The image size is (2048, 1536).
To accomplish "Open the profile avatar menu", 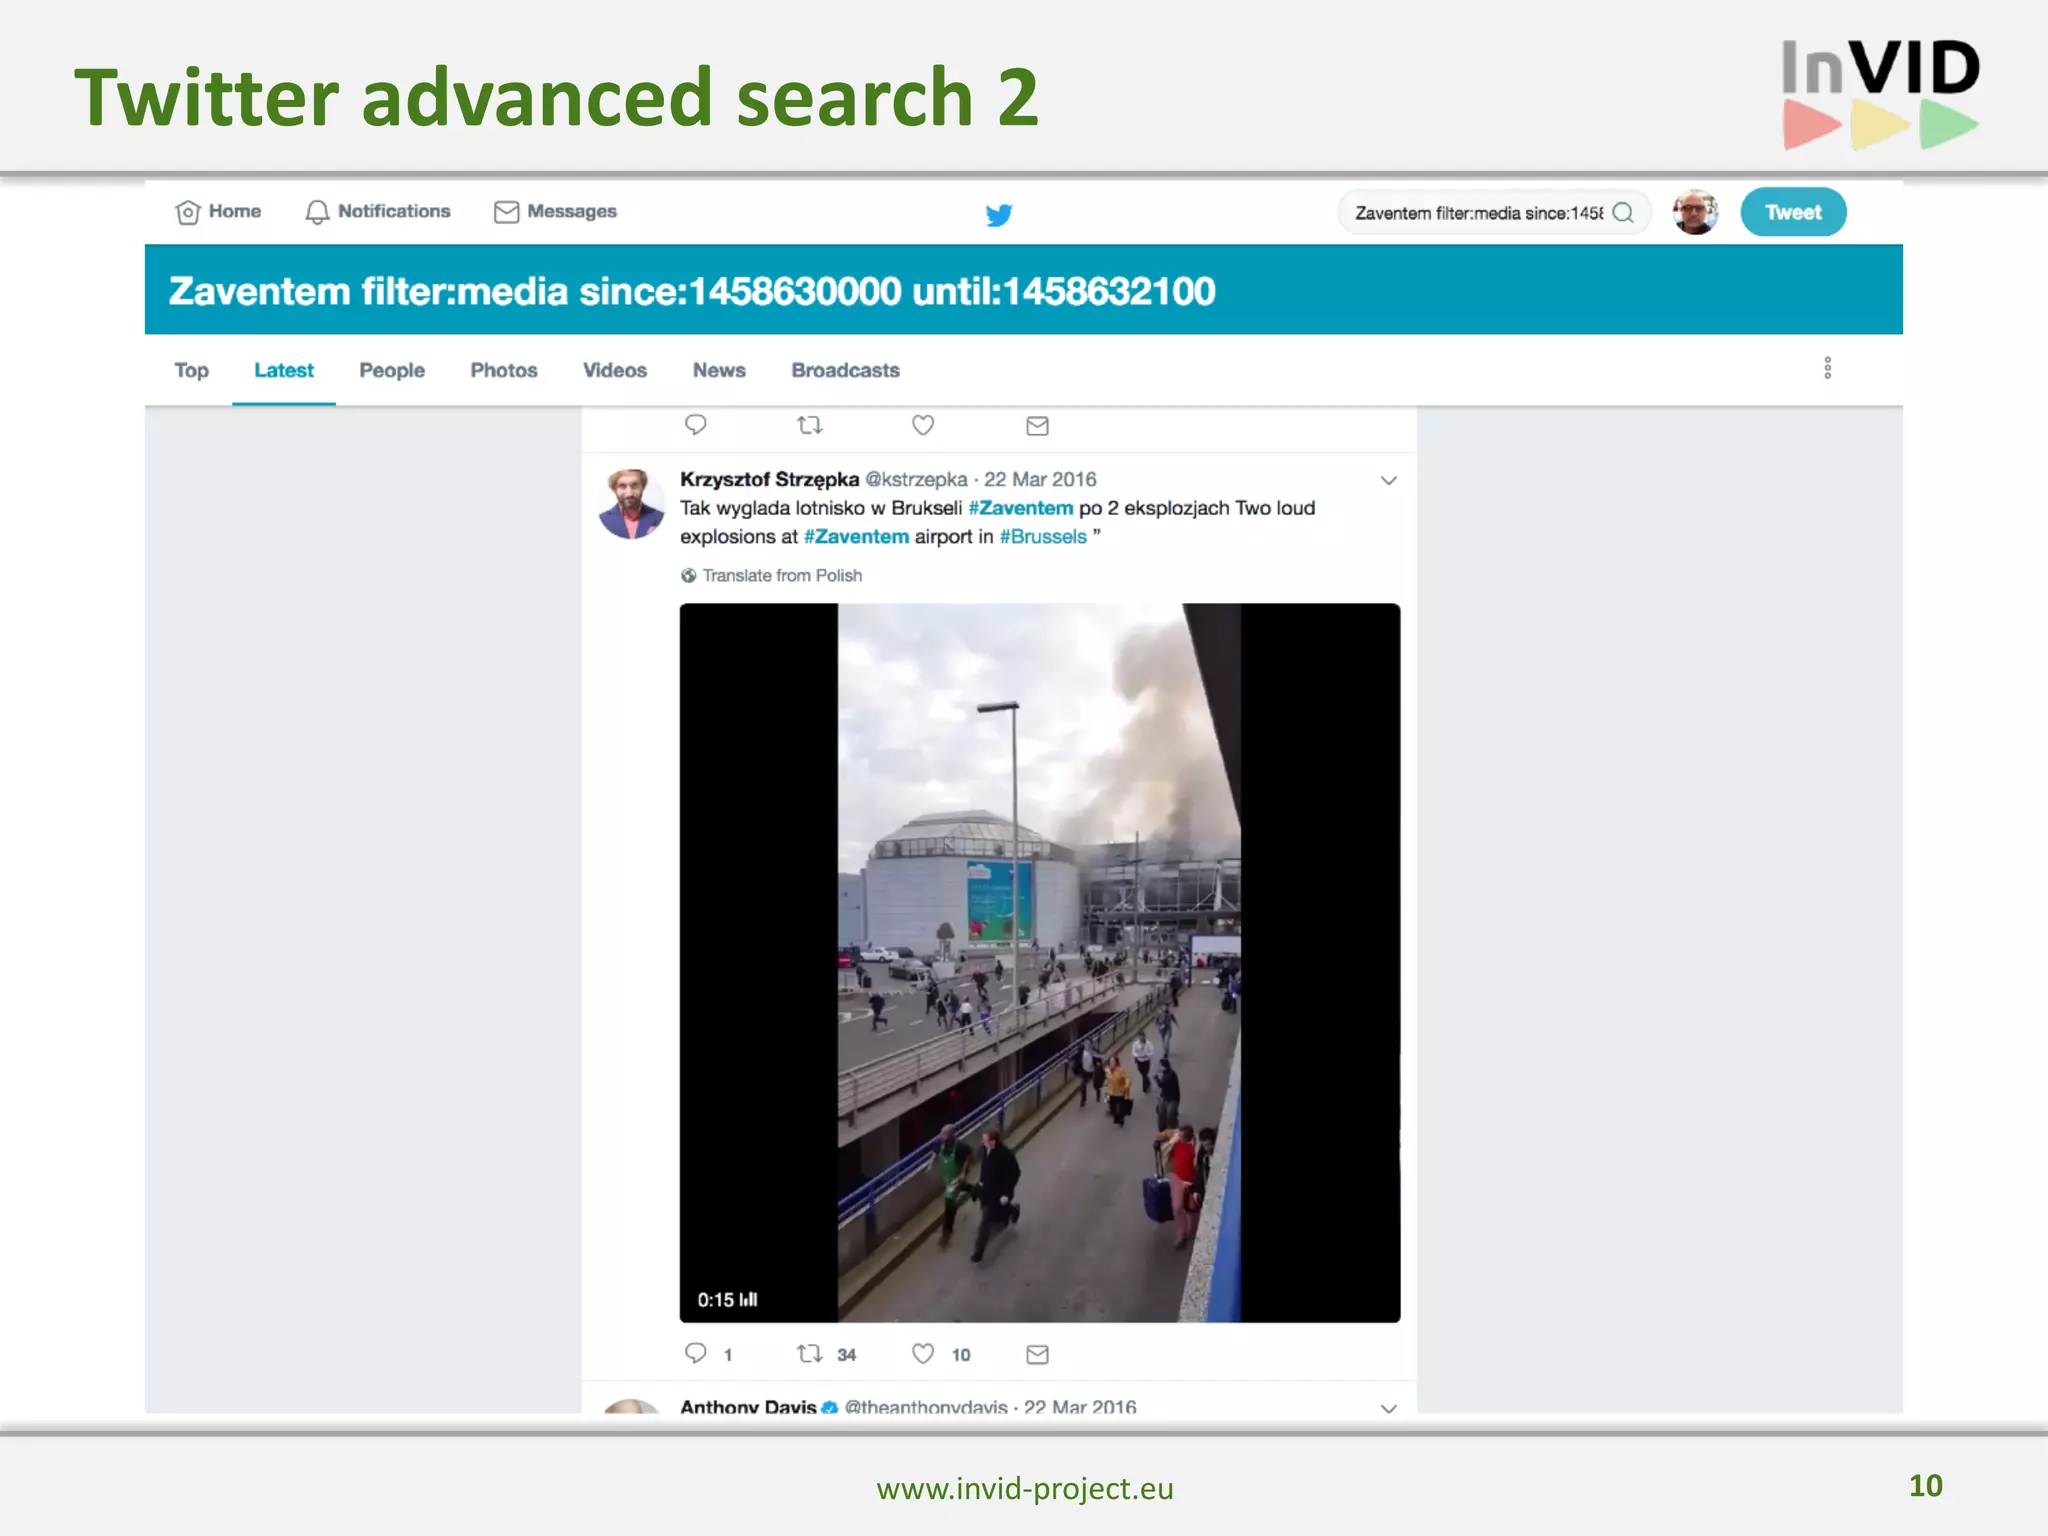I will [1695, 212].
